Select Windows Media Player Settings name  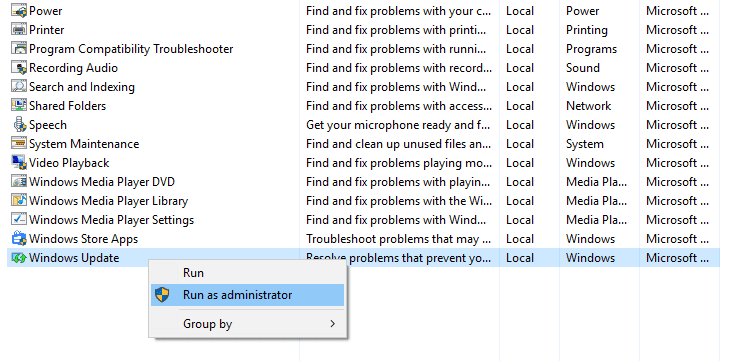click(111, 220)
